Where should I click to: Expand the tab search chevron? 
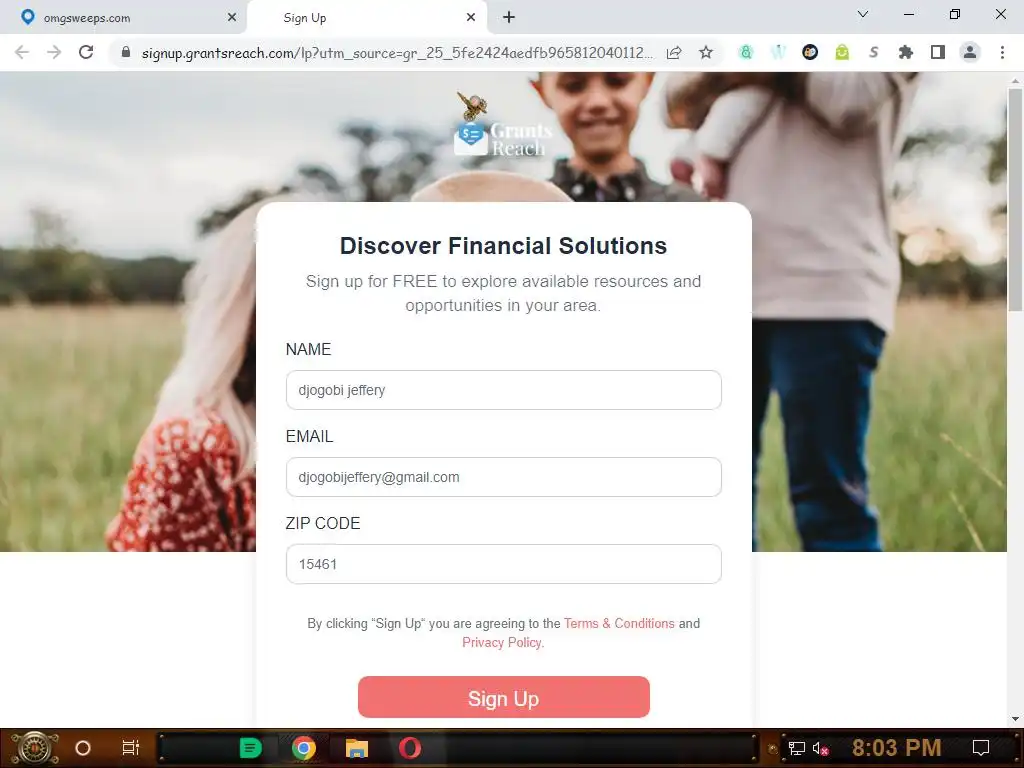[863, 14]
